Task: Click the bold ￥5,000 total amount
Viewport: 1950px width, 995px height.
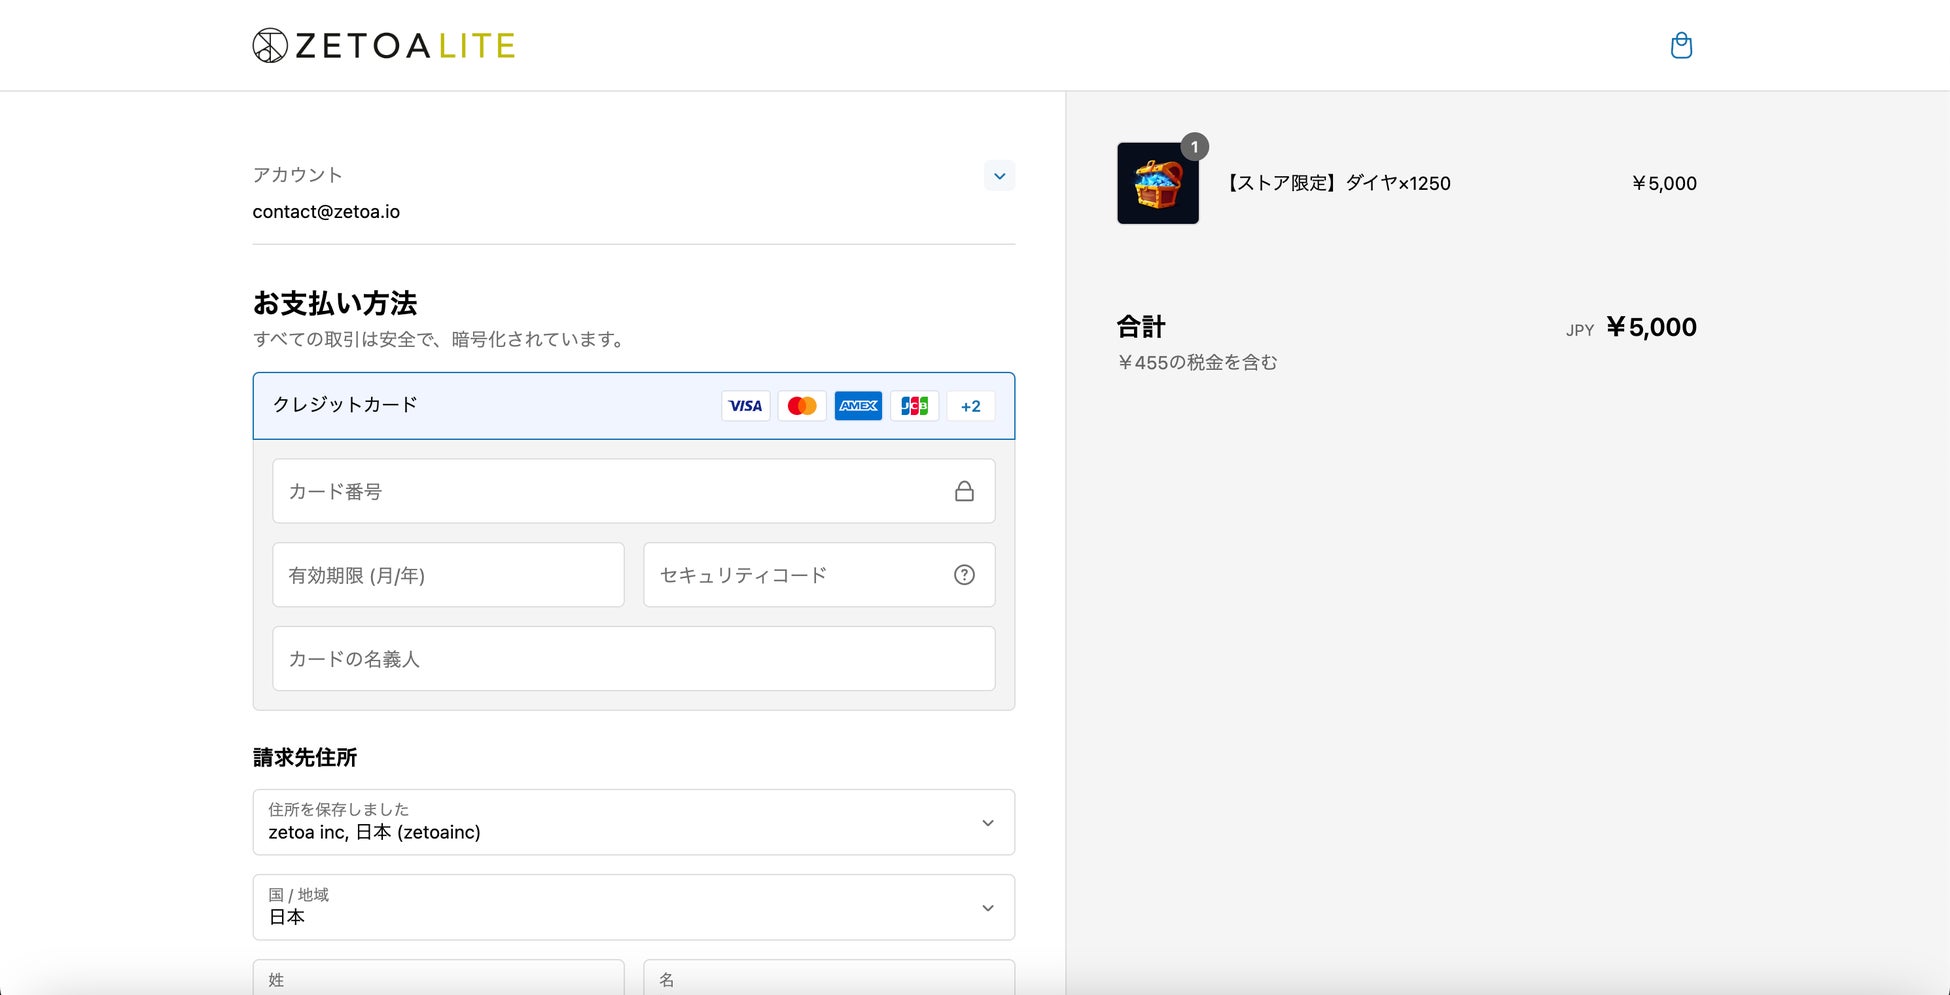Action: tap(1651, 327)
